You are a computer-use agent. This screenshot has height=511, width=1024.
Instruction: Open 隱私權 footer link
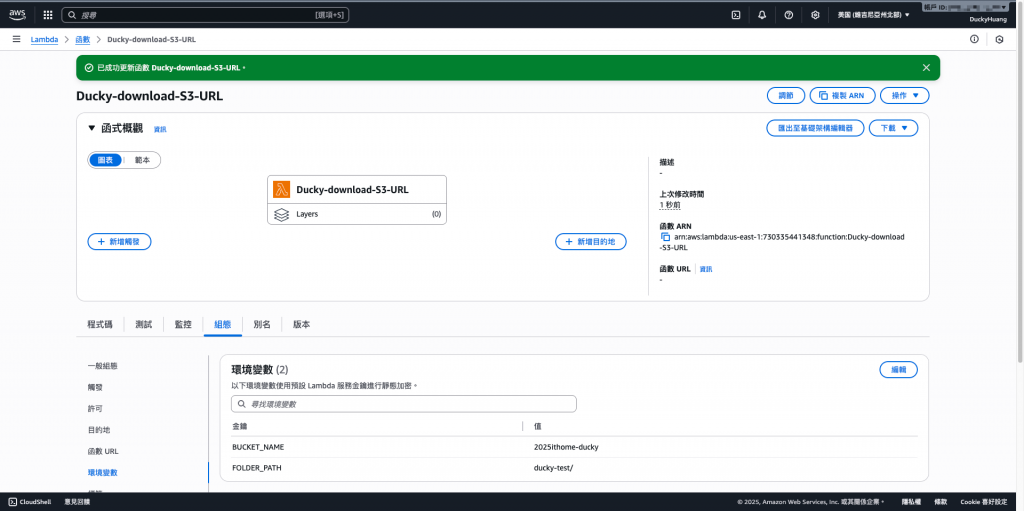(911, 502)
